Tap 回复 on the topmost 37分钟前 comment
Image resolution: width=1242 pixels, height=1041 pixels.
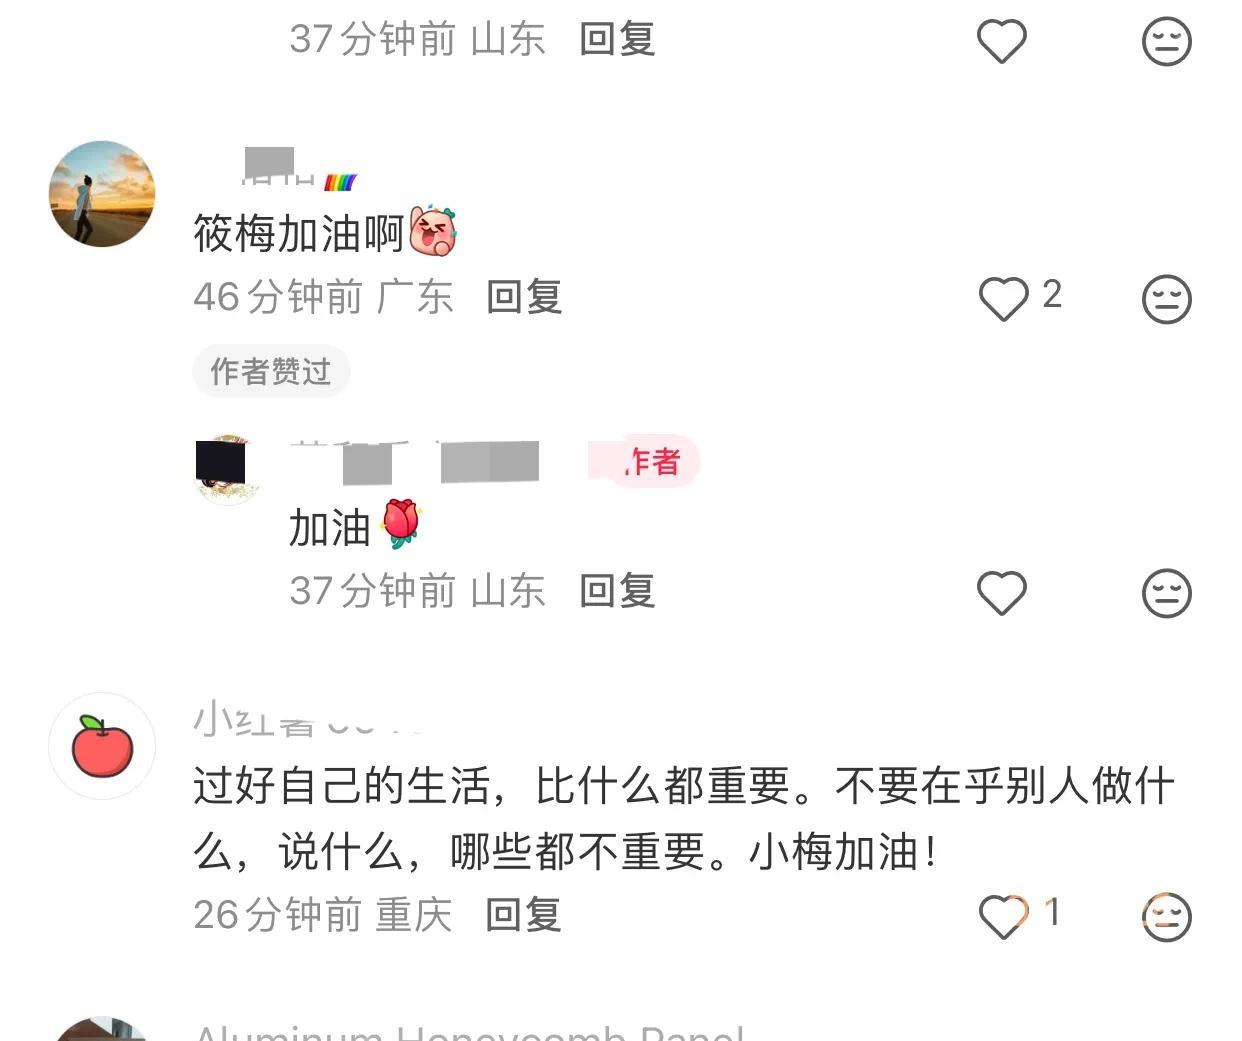(617, 39)
